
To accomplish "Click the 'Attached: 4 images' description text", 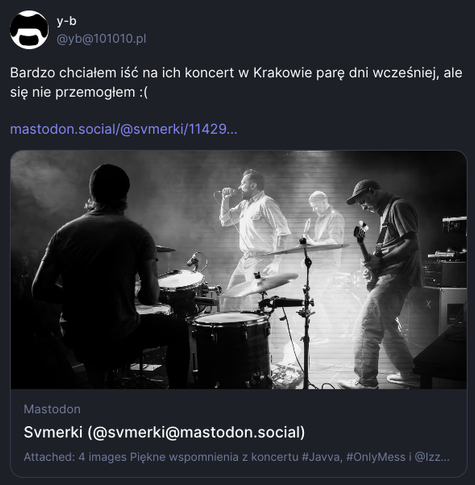I will tap(75, 457).
